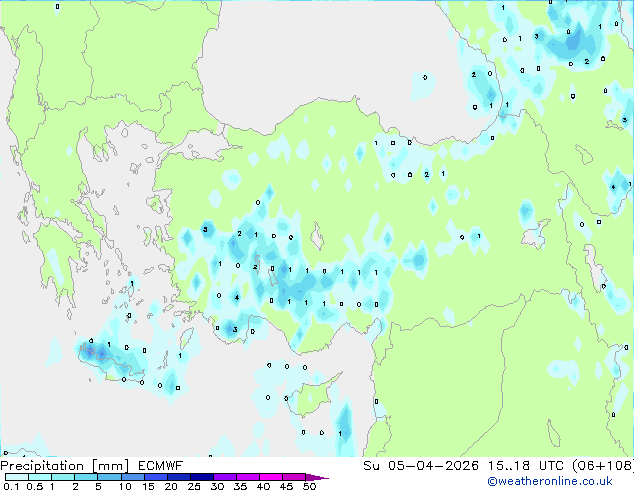
Task: Click the Cyprus island on the map
Action: point(313,396)
